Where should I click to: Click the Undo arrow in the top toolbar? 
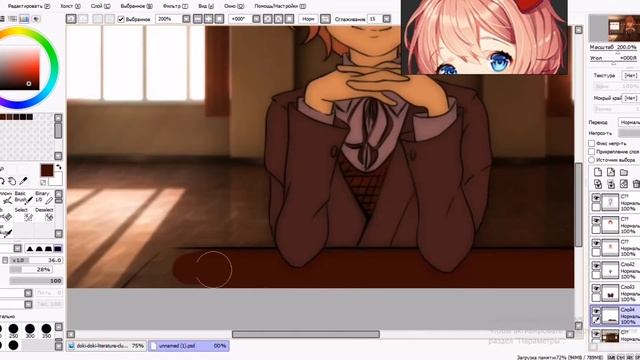[x=71, y=19]
